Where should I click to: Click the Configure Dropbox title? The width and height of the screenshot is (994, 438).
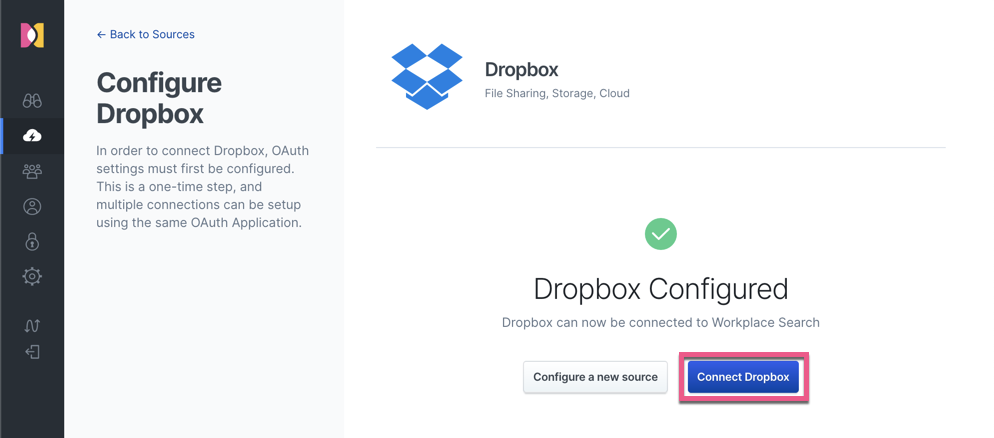[x=159, y=98]
